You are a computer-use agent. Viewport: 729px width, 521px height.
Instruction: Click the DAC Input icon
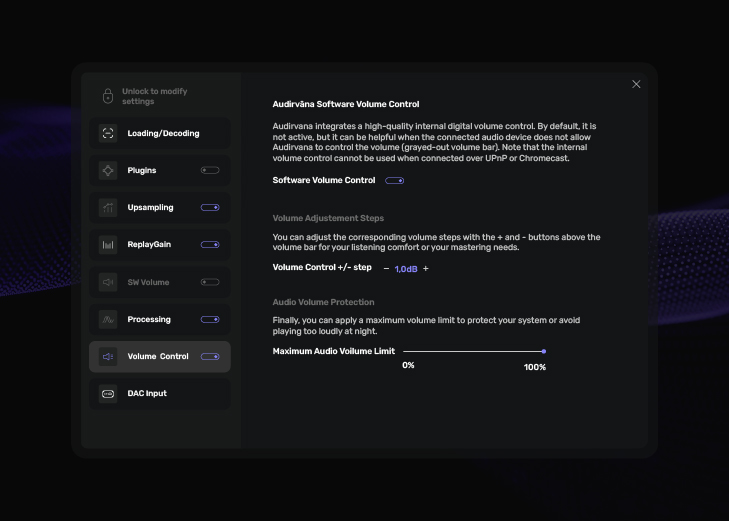(x=108, y=394)
